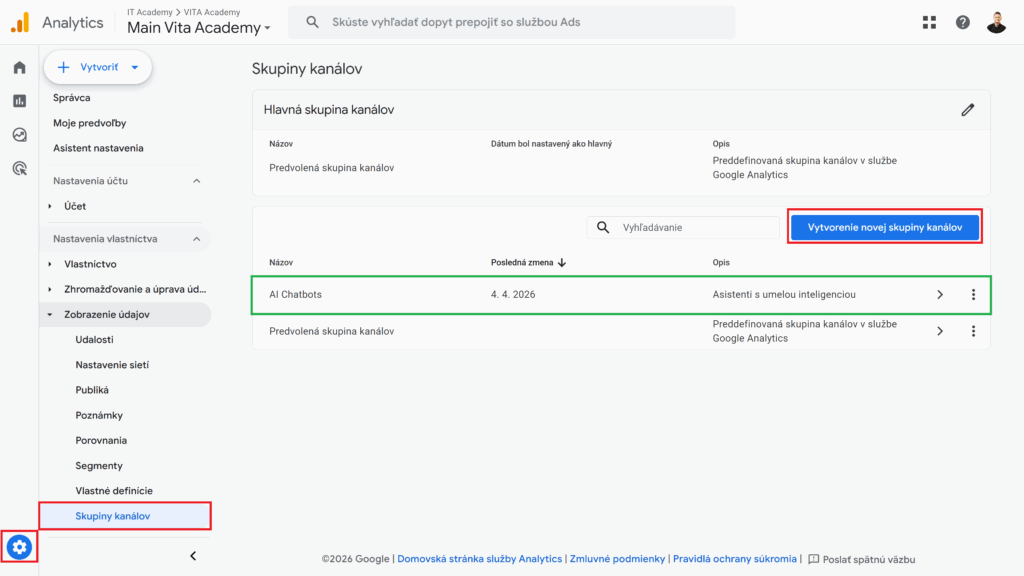
Task: Click the 4. 4. 2026 date cell
Action: point(513,295)
